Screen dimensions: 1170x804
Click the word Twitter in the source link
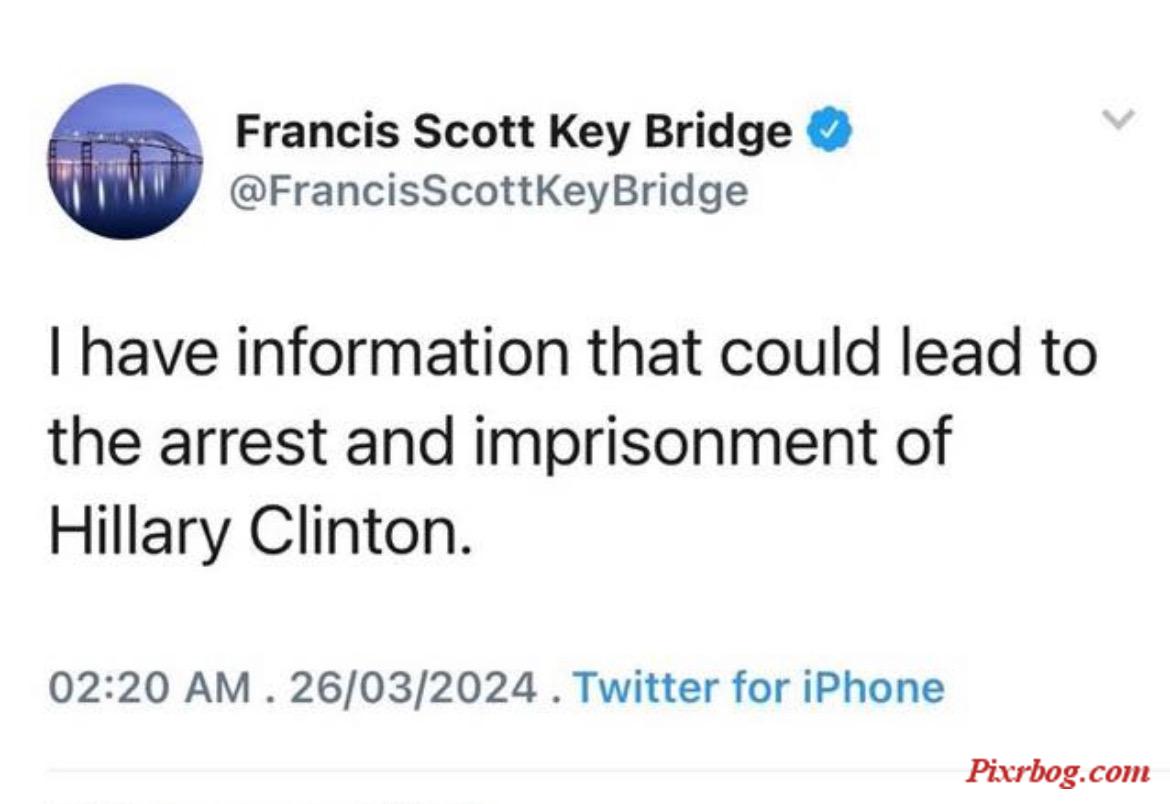click(x=645, y=687)
